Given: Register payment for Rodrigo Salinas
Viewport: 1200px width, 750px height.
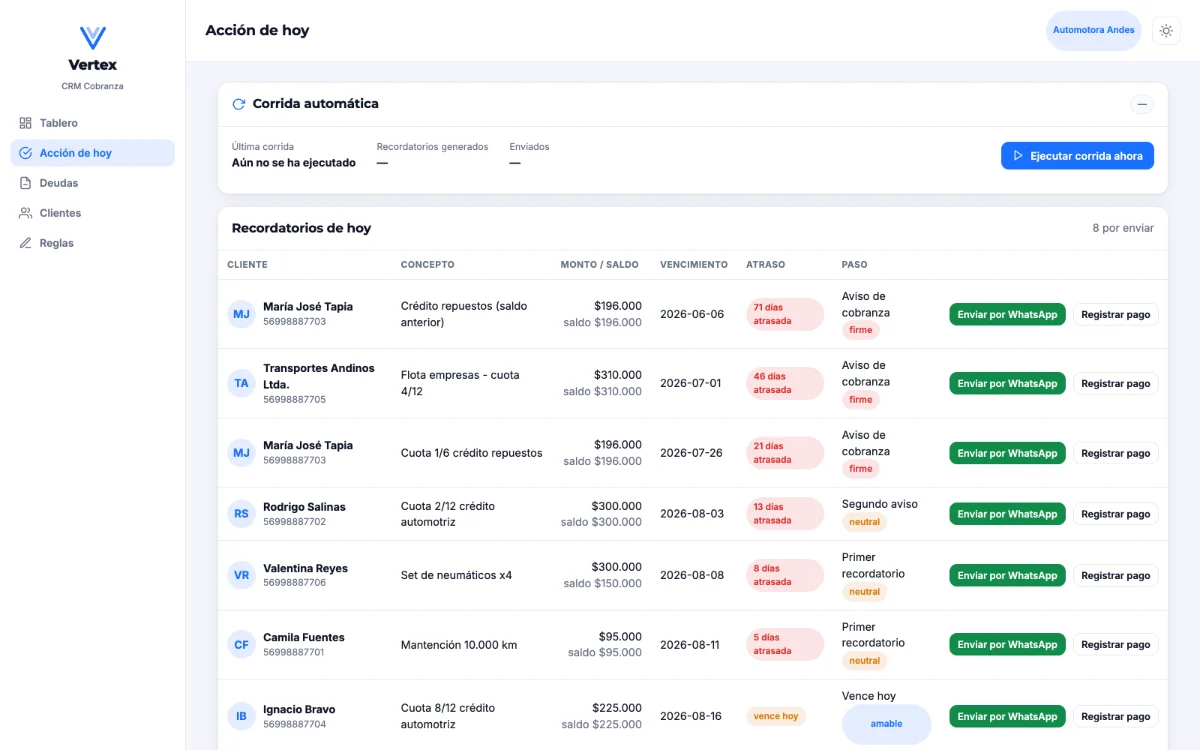Looking at the screenshot, I should 1116,514.
